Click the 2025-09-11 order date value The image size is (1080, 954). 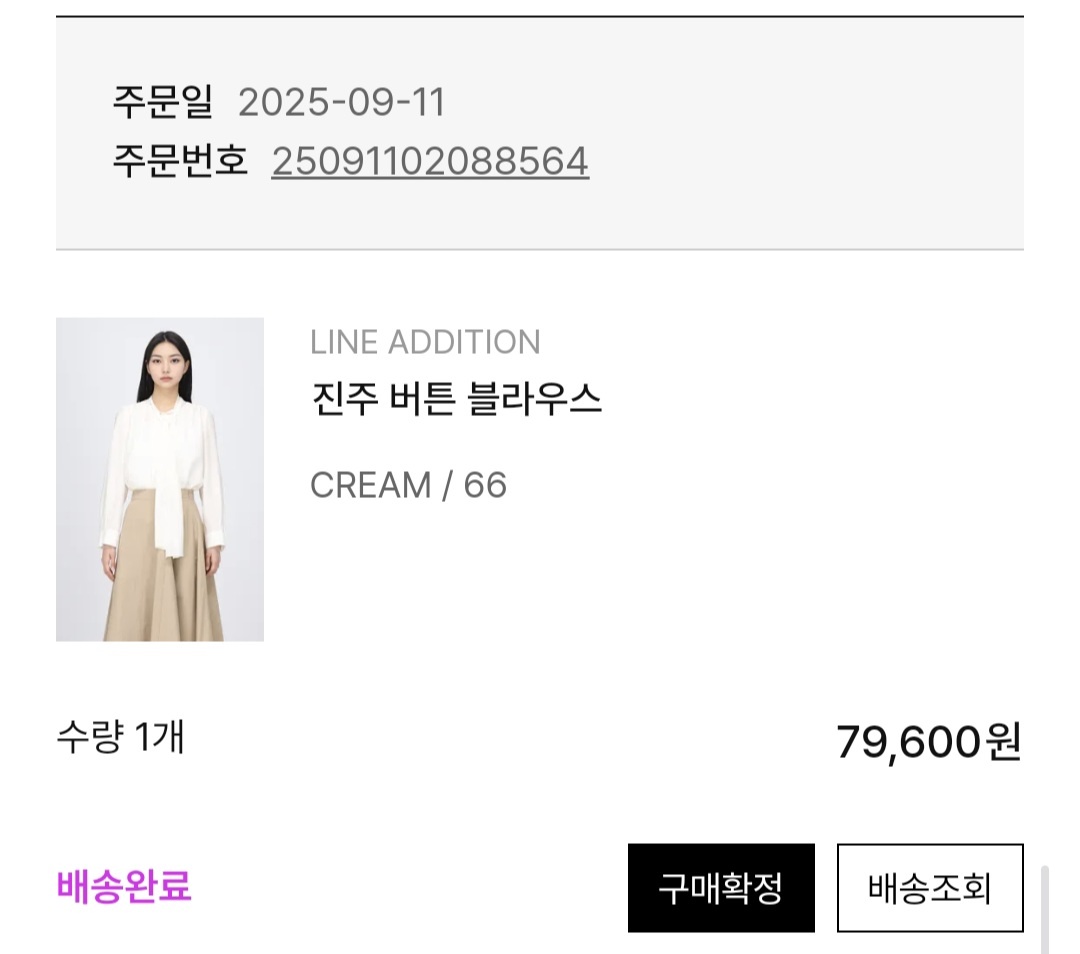pyautogui.click(x=341, y=103)
